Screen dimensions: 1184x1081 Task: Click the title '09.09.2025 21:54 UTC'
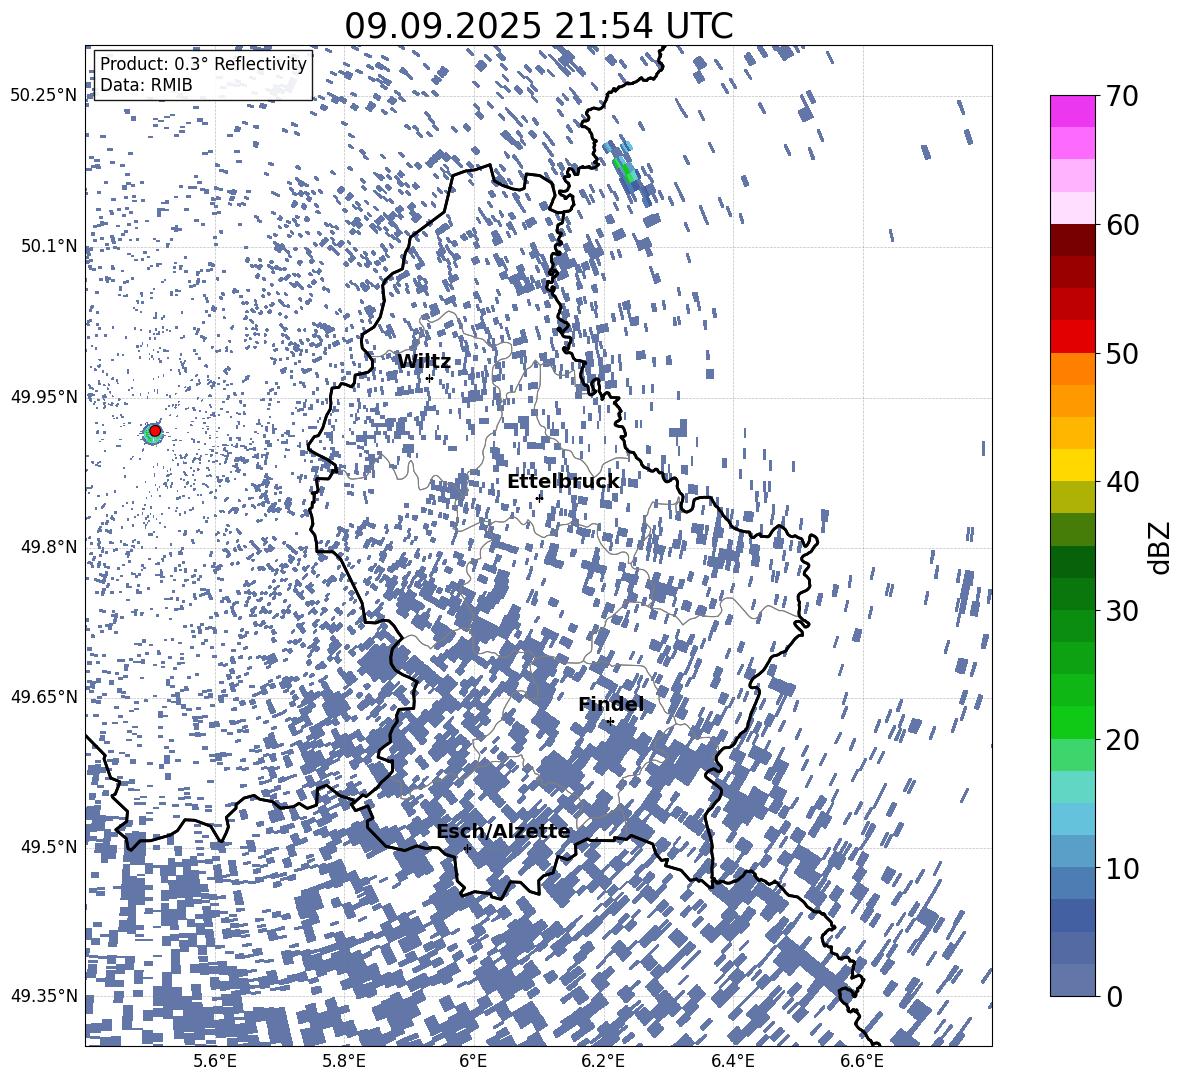pyautogui.click(x=538, y=26)
